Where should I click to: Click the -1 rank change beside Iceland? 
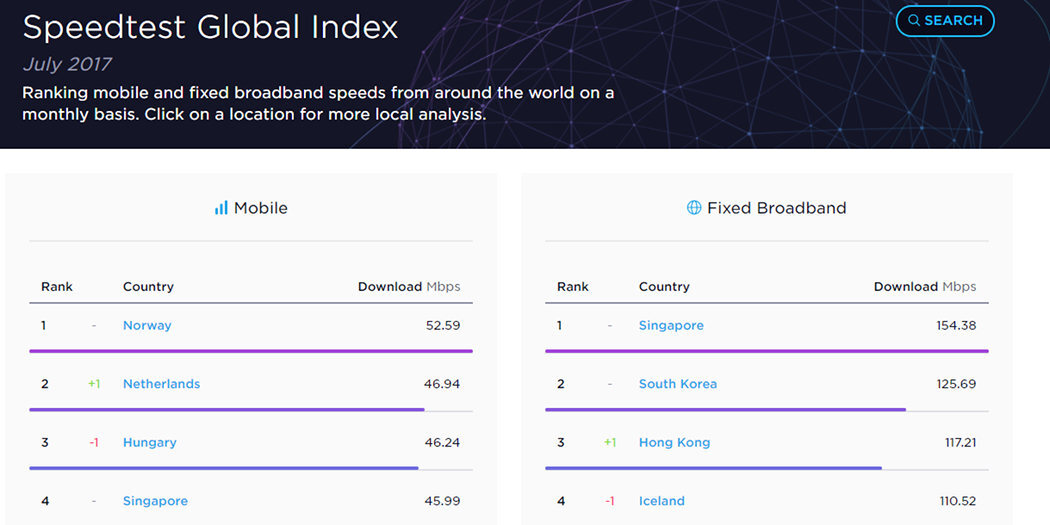click(x=609, y=501)
